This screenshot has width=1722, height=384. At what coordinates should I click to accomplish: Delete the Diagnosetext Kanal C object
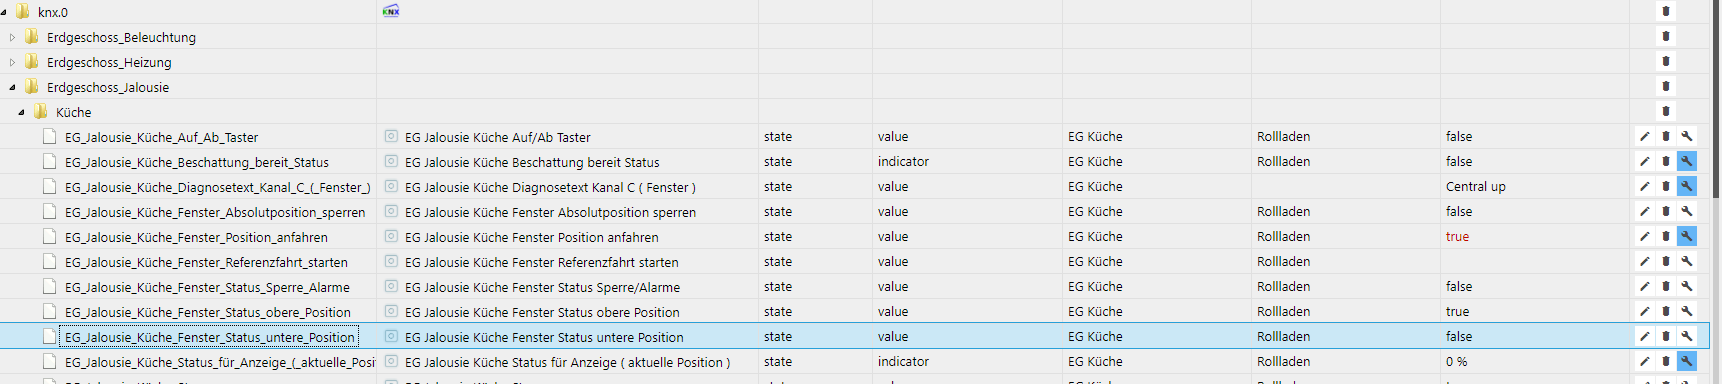tap(1666, 186)
